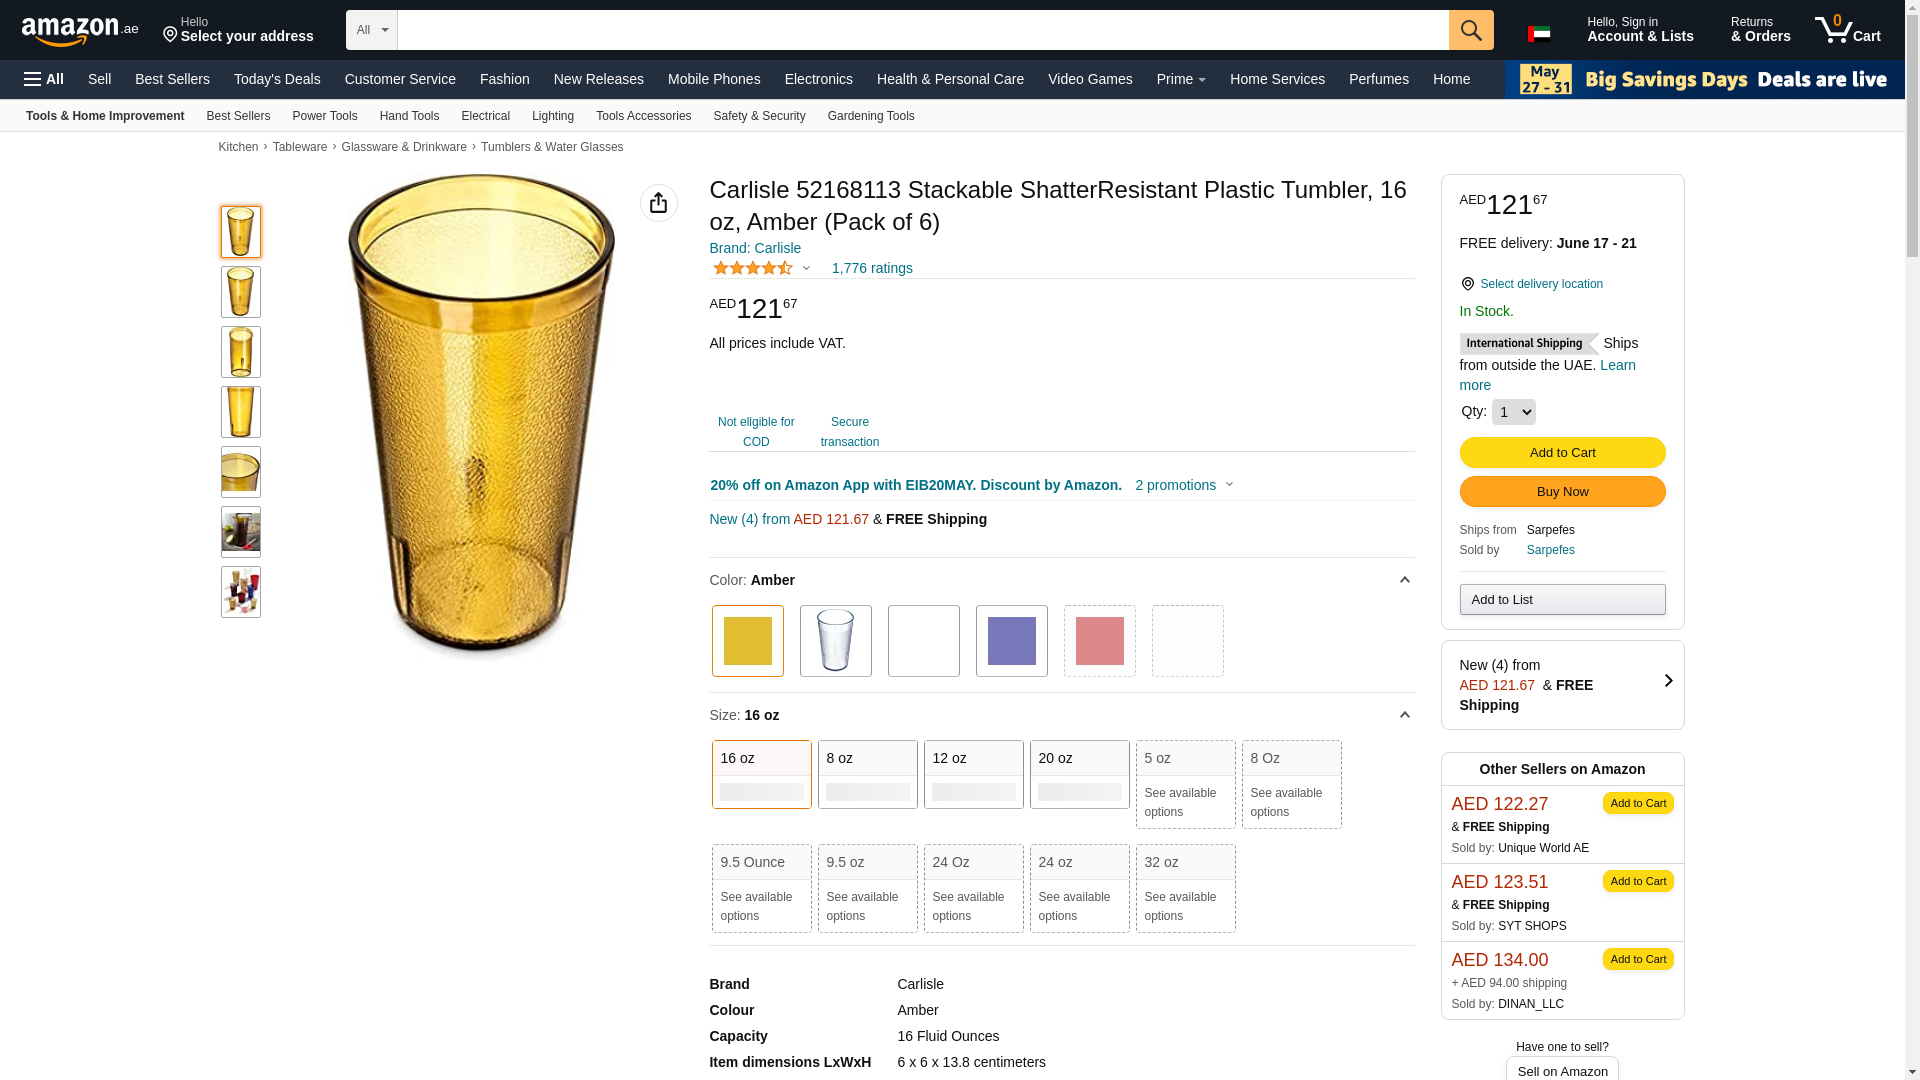
Task: Go to the Electronics section
Action: coord(818,79)
